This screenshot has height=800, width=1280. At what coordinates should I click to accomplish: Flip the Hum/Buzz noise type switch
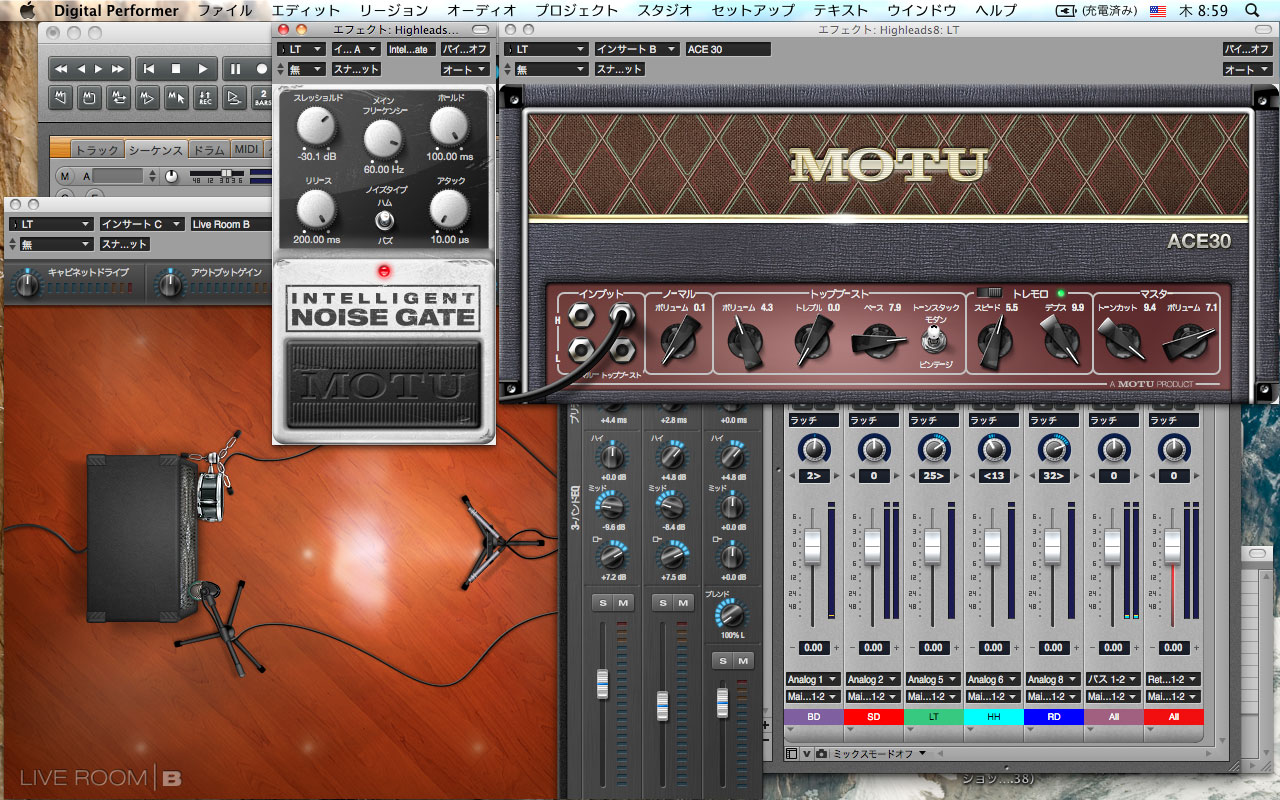[384, 220]
